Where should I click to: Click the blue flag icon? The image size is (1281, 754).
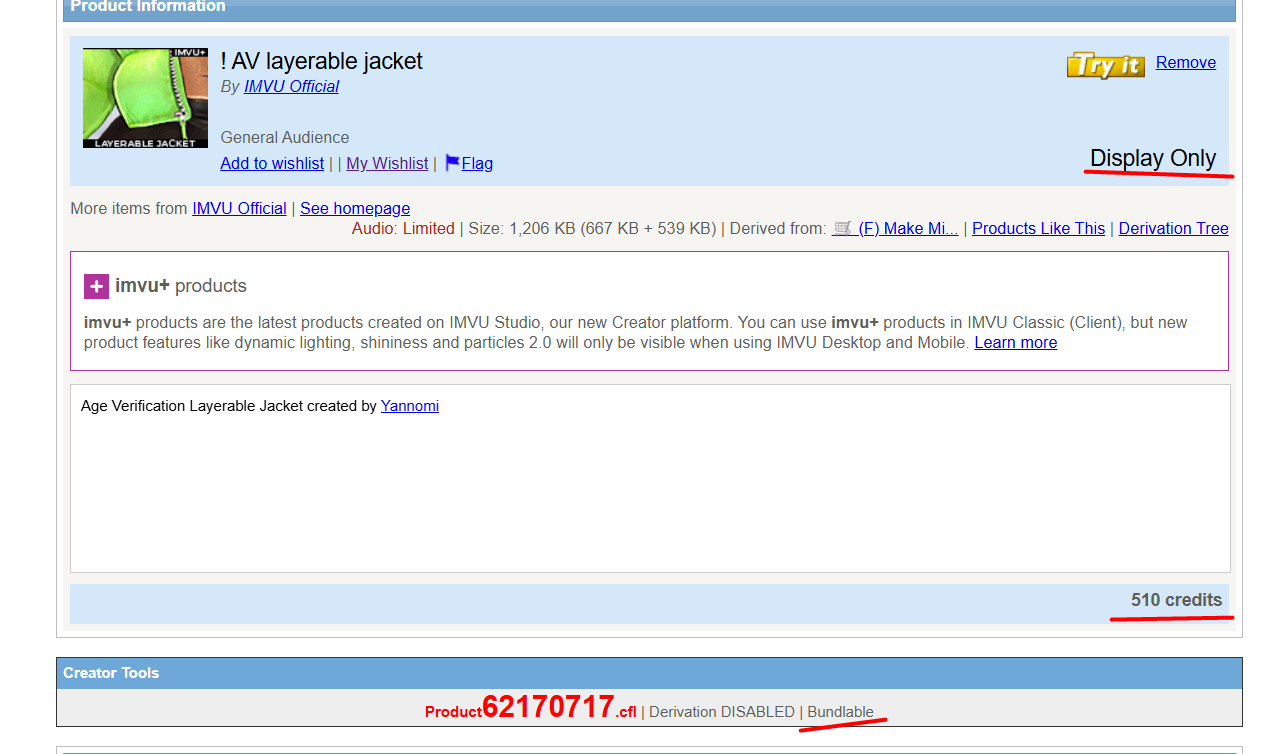452,162
